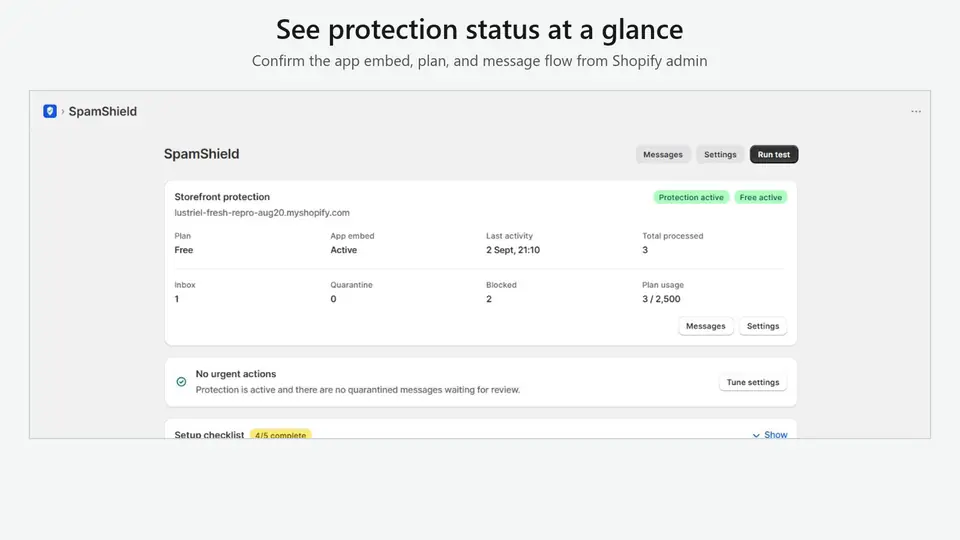Click the Inbox count 1
The width and height of the screenshot is (960, 540).
[x=176, y=299]
